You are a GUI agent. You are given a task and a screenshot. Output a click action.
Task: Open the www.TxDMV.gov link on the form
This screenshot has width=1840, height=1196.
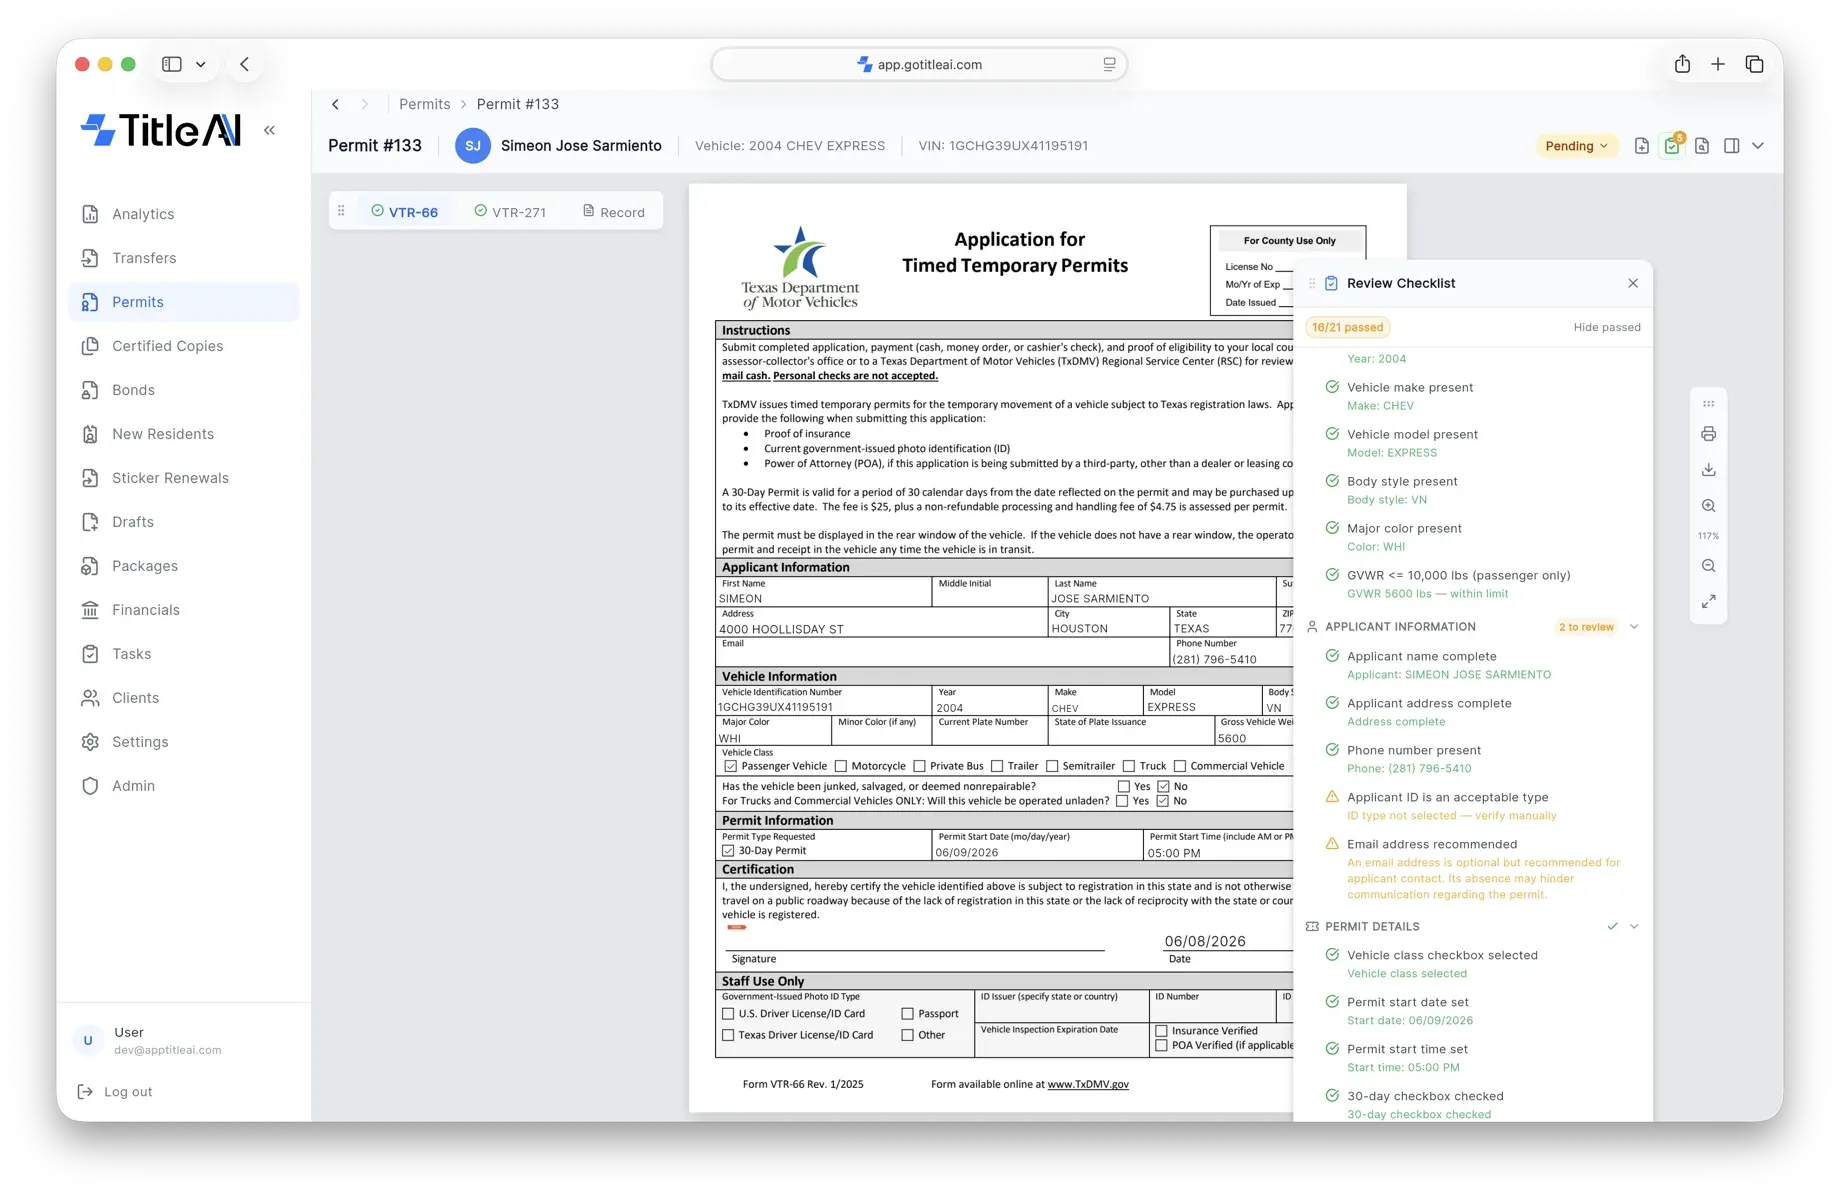[1088, 1084]
